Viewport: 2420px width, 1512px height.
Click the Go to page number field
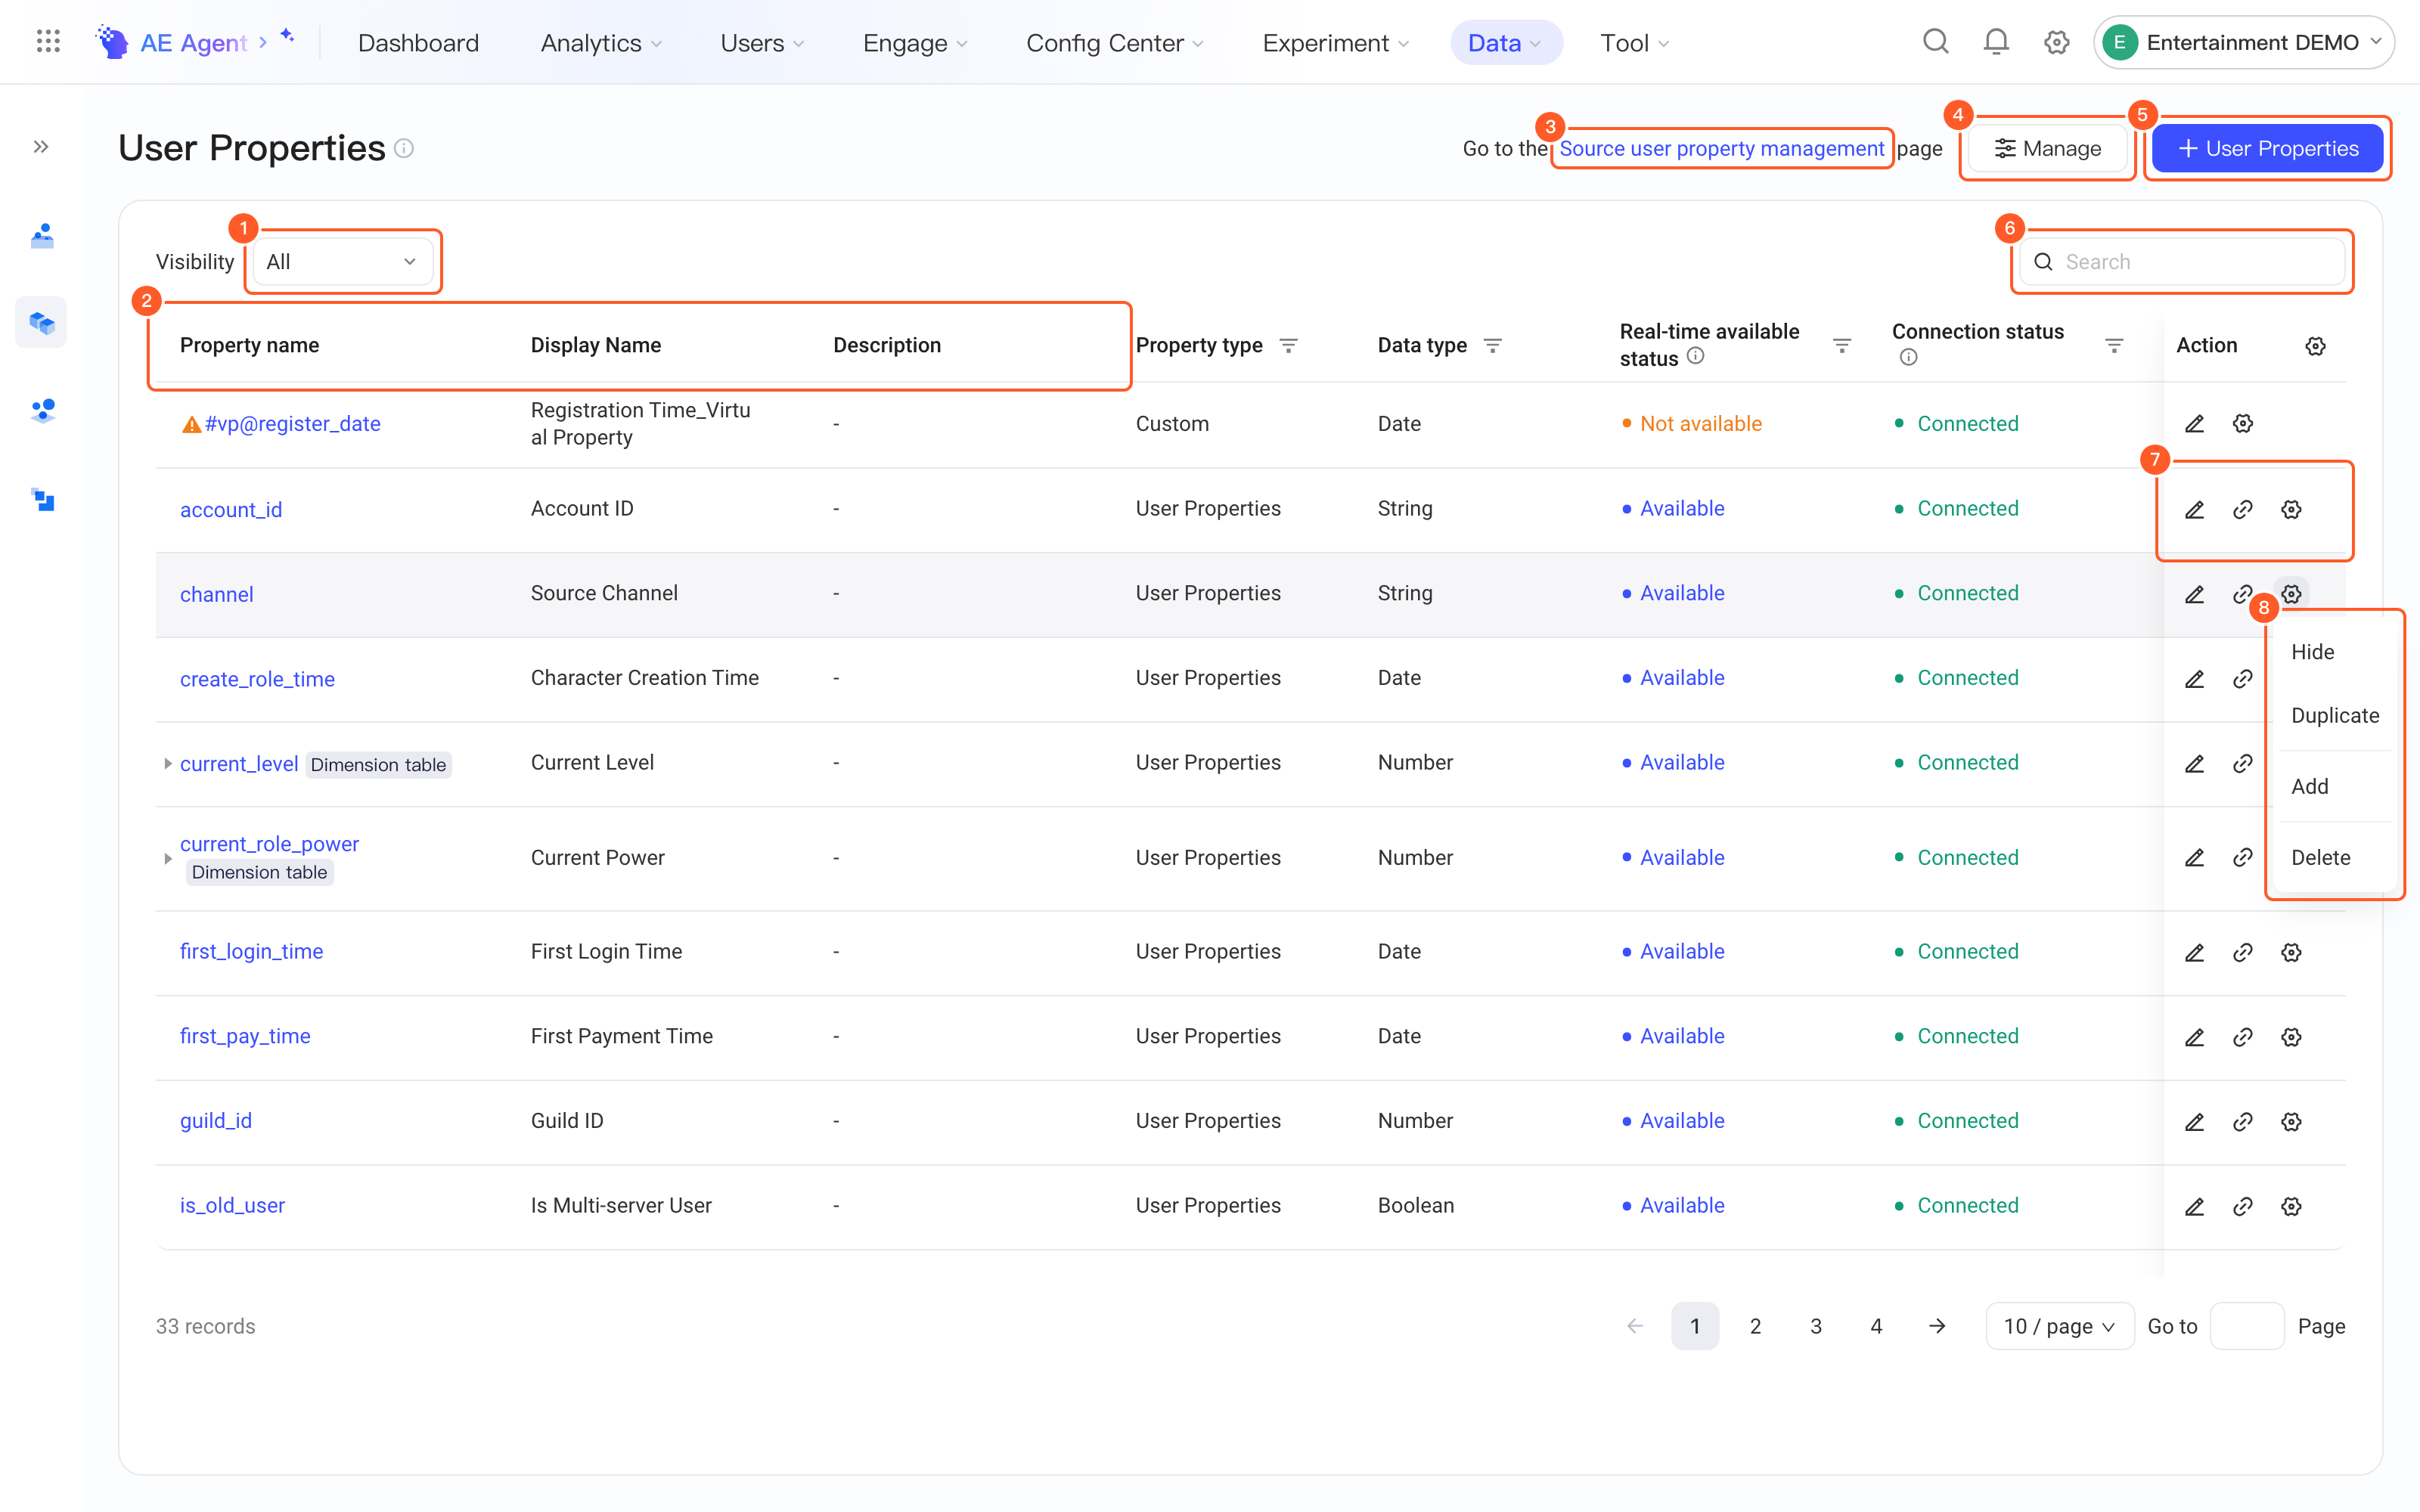(2246, 1326)
